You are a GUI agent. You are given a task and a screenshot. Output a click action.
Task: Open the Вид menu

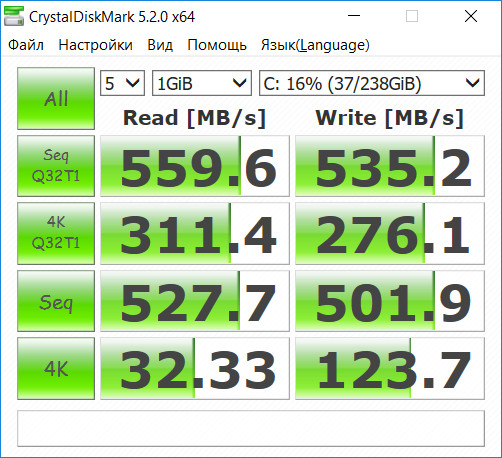160,45
